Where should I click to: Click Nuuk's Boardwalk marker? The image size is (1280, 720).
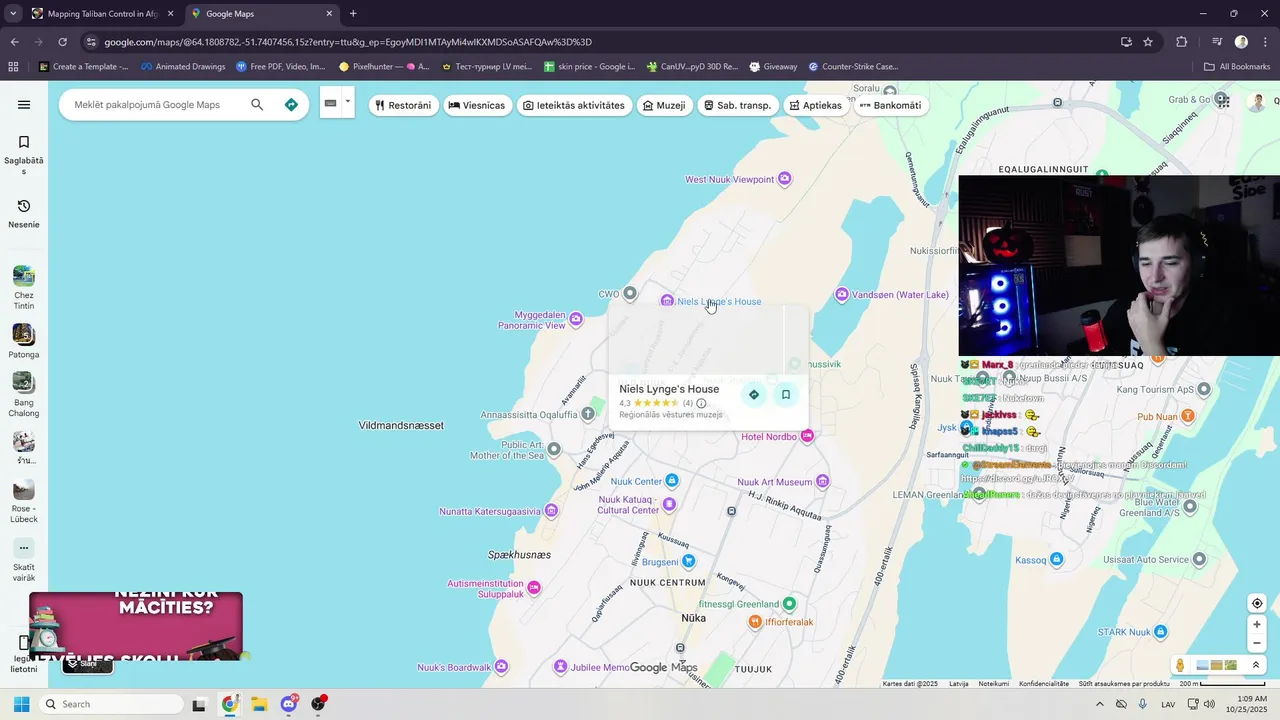[502, 667]
